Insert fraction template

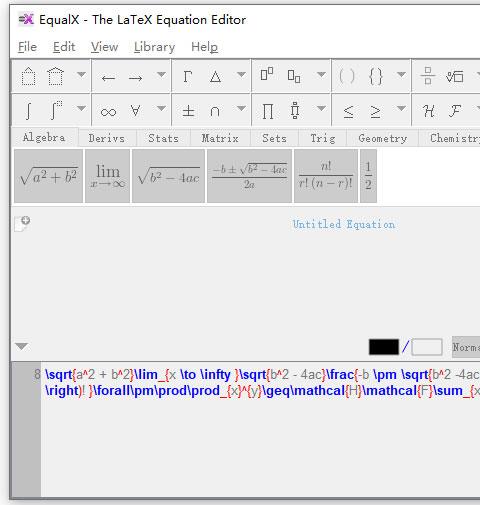428,76
